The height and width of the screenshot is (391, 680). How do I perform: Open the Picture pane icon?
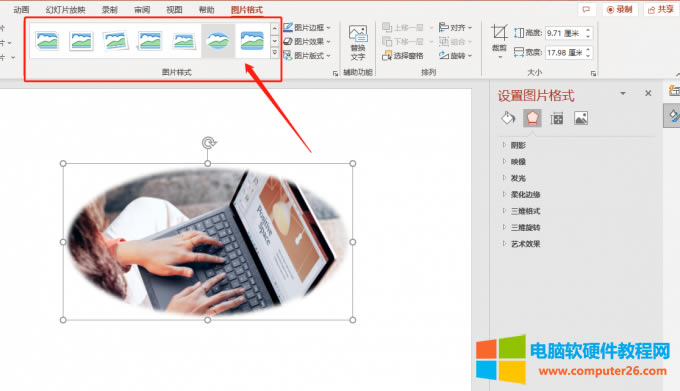pos(581,118)
